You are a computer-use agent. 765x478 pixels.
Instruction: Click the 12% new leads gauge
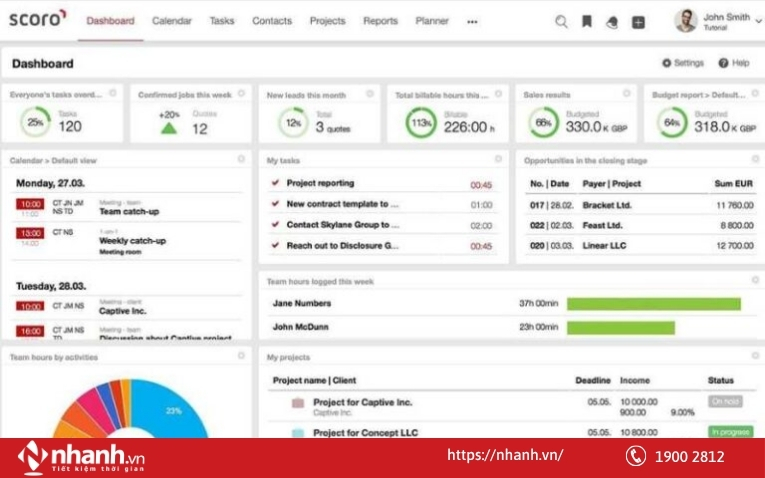pos(293,123)
